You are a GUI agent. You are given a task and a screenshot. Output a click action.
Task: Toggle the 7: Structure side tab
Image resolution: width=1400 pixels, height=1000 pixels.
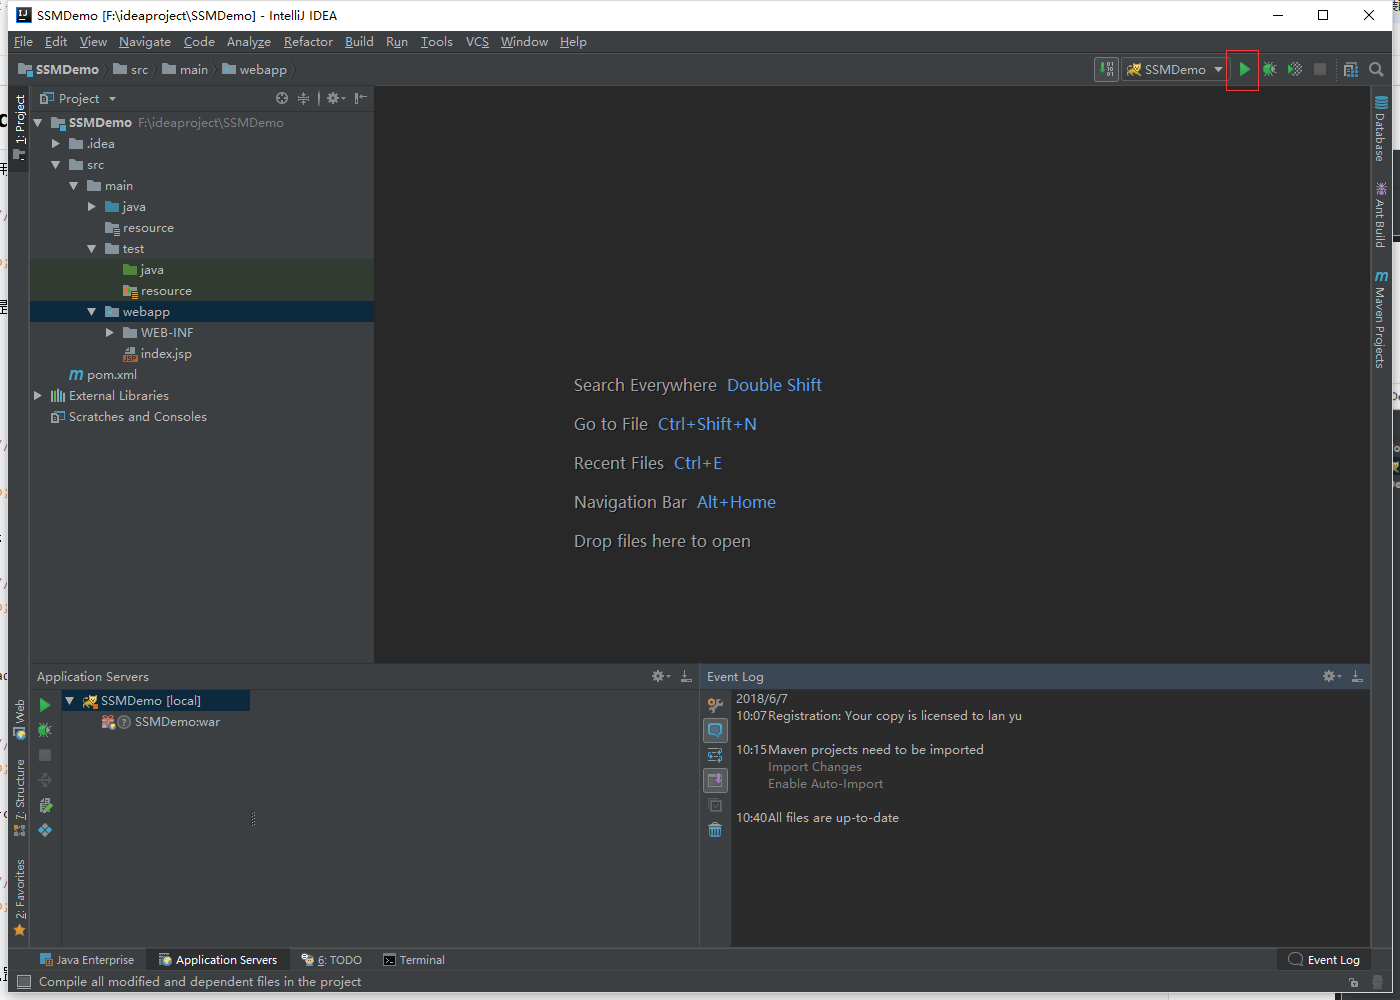pyautogui.click(x=19, y=798)
